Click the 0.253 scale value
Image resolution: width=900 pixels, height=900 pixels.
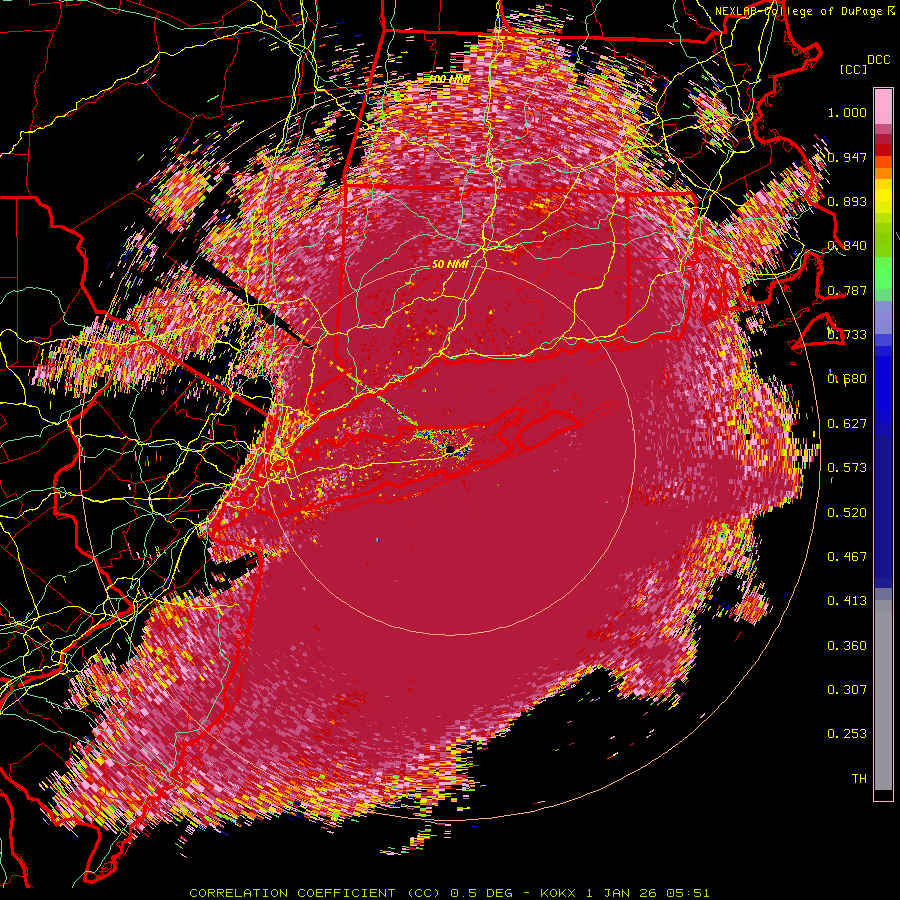coord(847,734)
